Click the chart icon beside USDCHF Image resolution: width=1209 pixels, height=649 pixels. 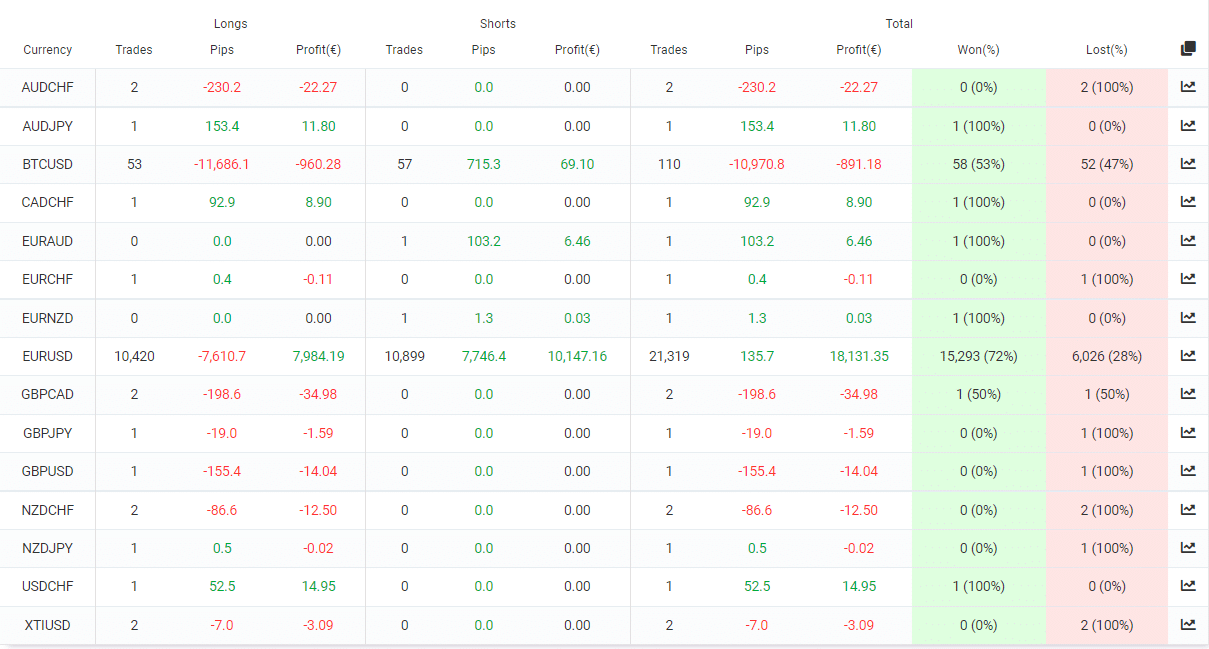point(1188,586)
